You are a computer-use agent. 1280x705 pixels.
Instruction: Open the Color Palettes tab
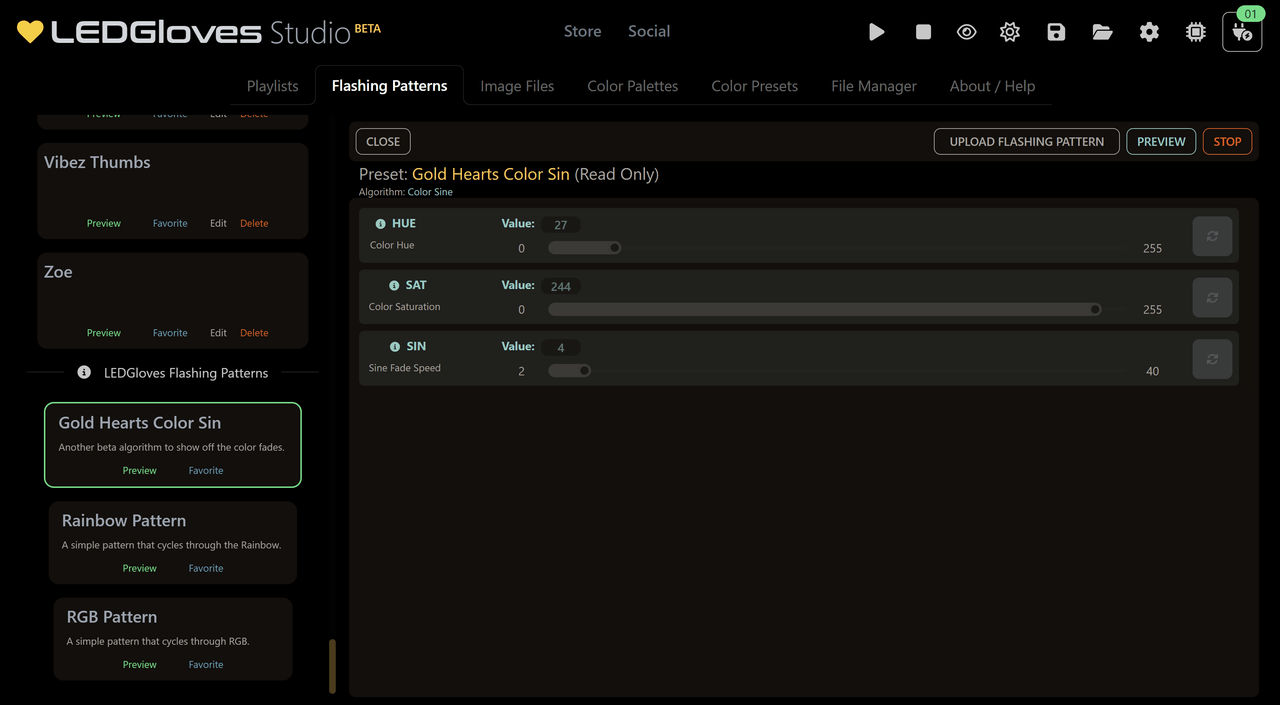click(633, 86)
